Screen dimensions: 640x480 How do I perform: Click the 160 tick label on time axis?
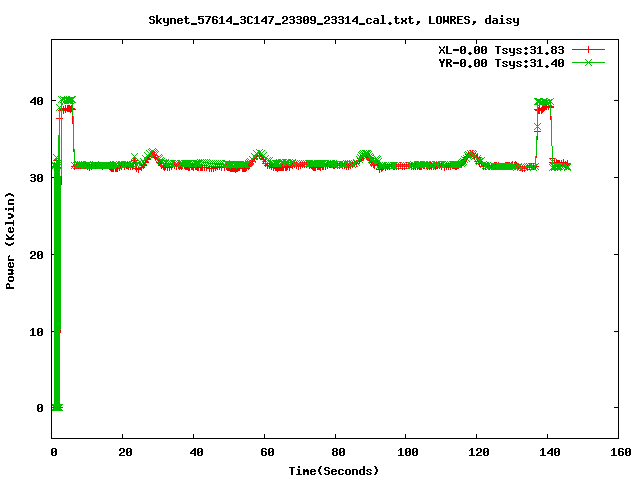(x=618, y=453)
